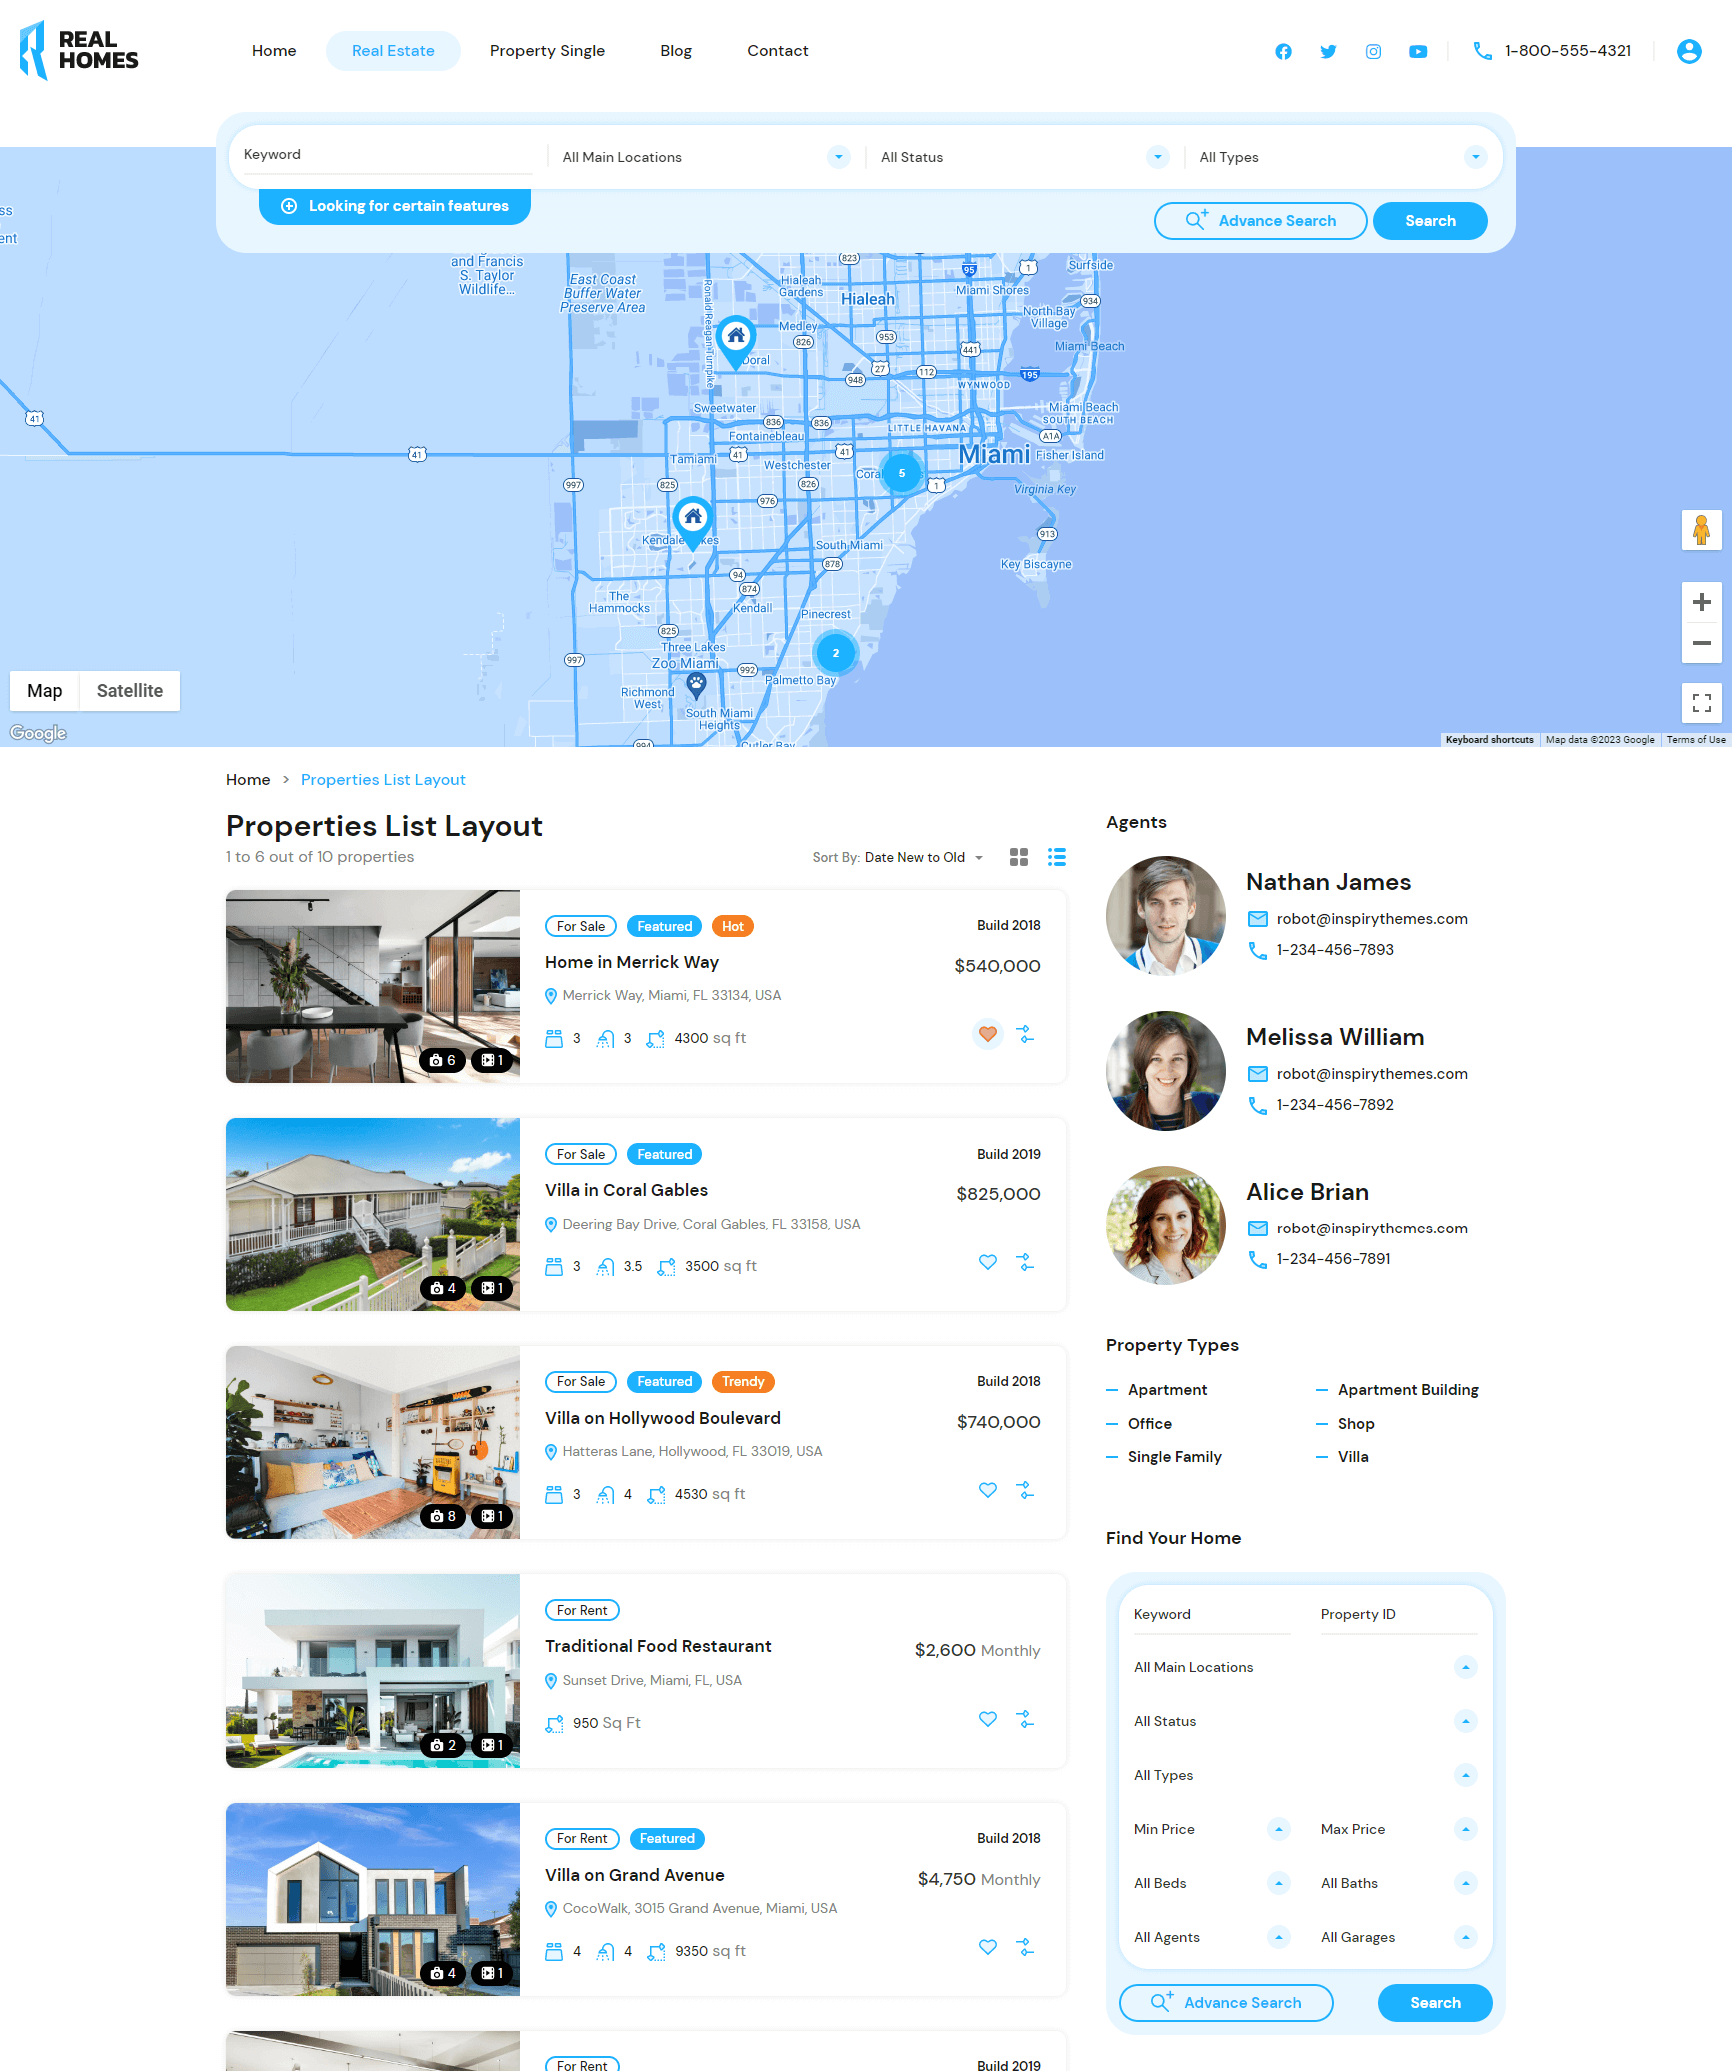Screen dimensions: 1732x2071
Task: Zoom out on the map
Action: [x=1701, y=643]
